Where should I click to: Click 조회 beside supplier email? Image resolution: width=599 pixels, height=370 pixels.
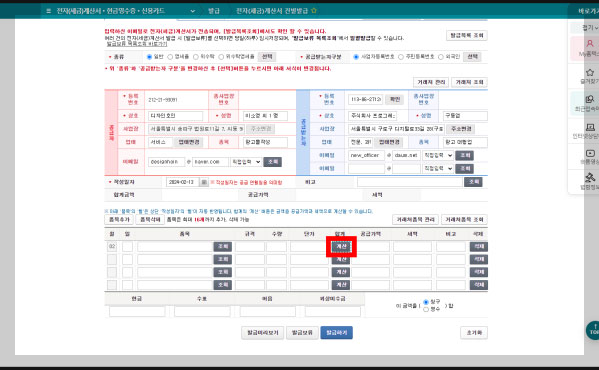pyautogui.click(x=273, y=162)
